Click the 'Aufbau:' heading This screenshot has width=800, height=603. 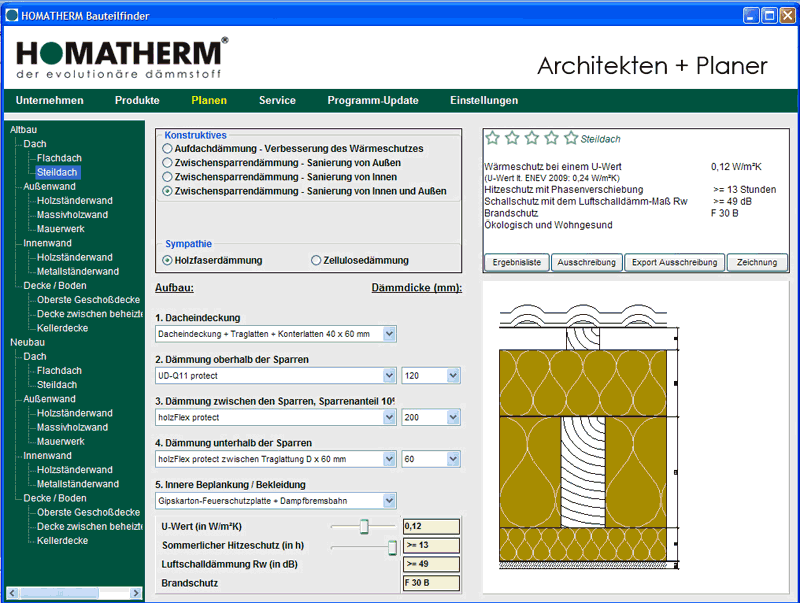(x=174, y=288)
